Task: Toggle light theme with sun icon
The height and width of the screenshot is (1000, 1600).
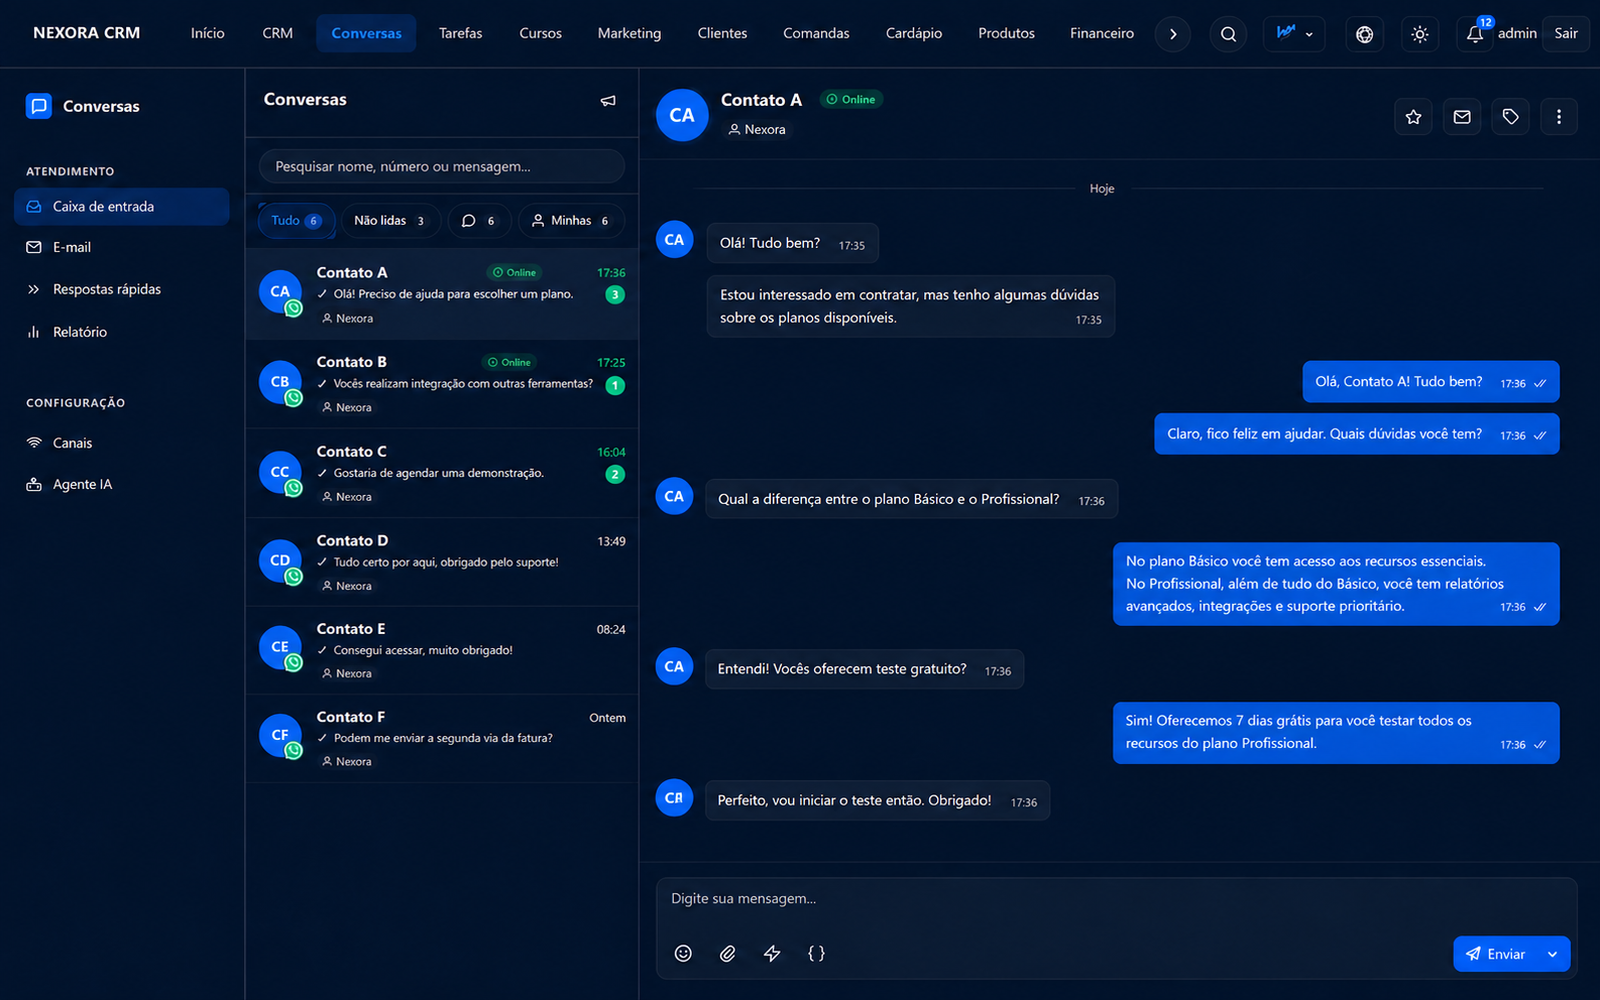Action: [x=1419, y=34]
